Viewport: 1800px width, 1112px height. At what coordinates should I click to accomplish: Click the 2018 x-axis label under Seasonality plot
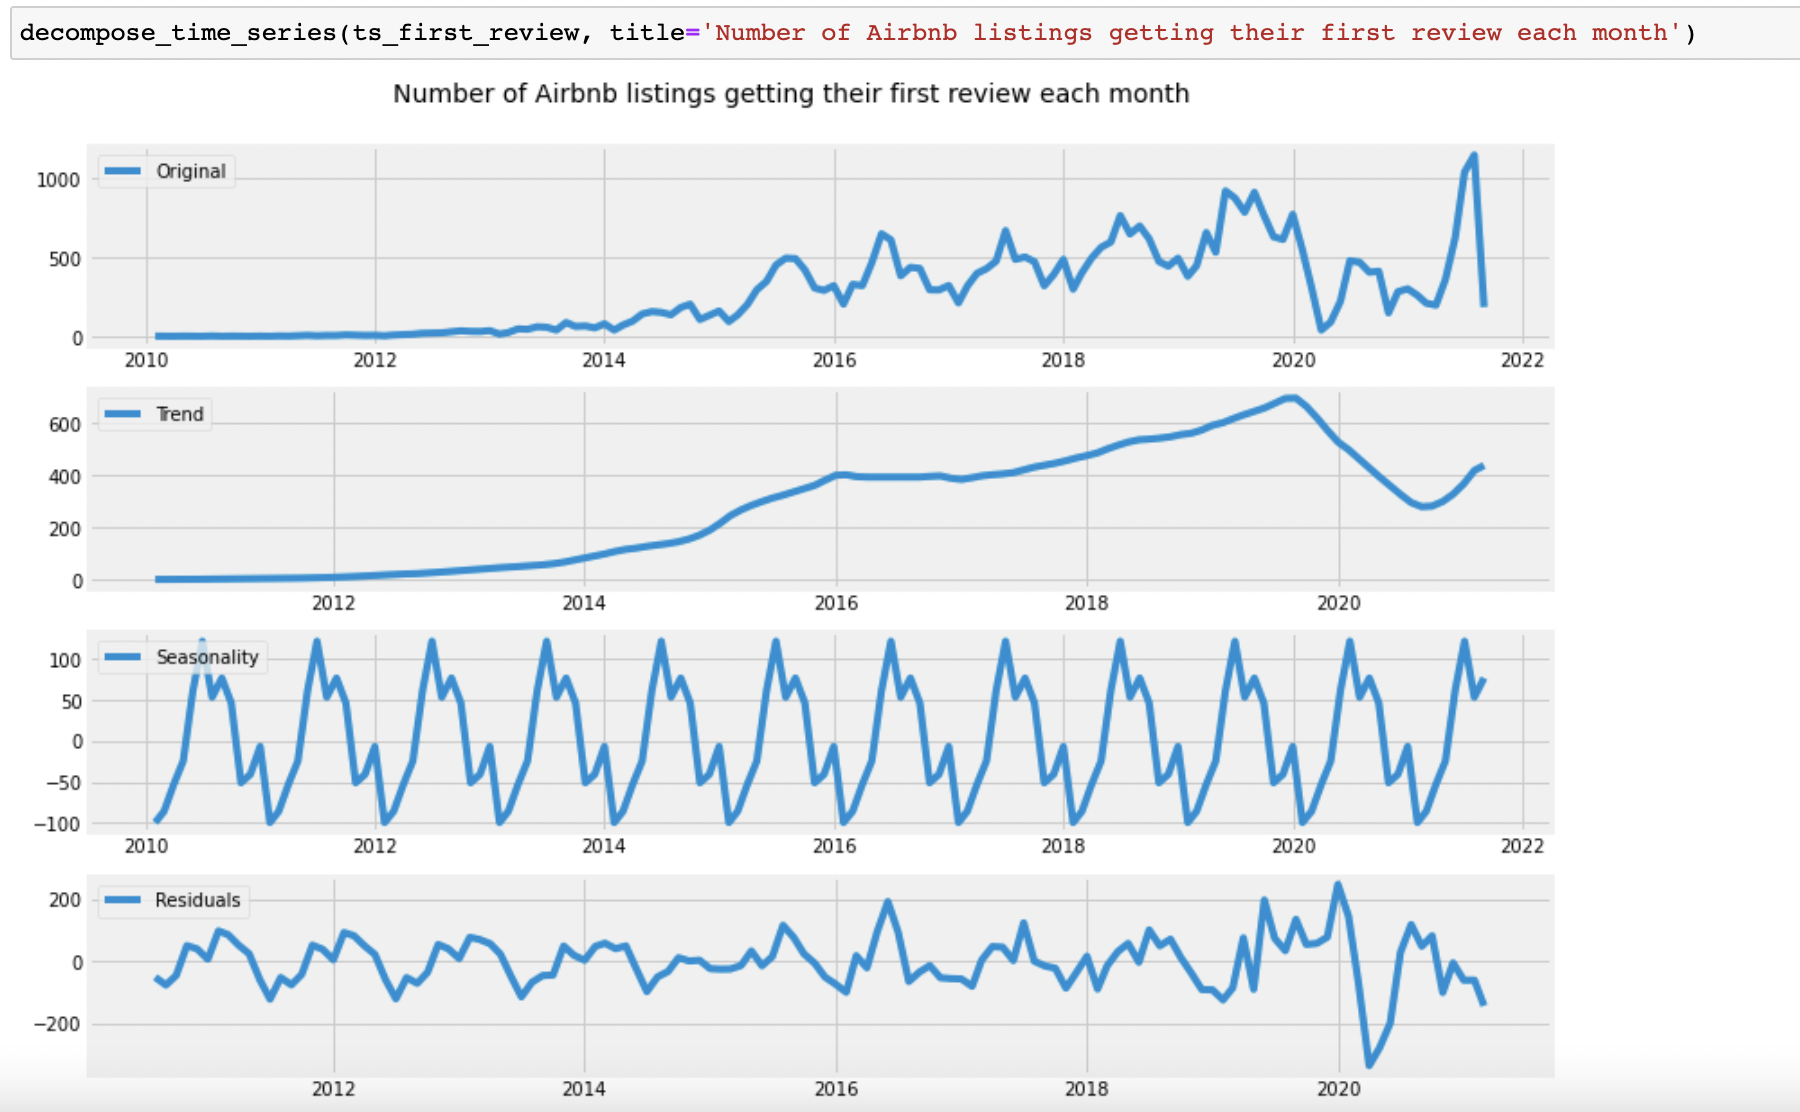tap(1063, 846)
